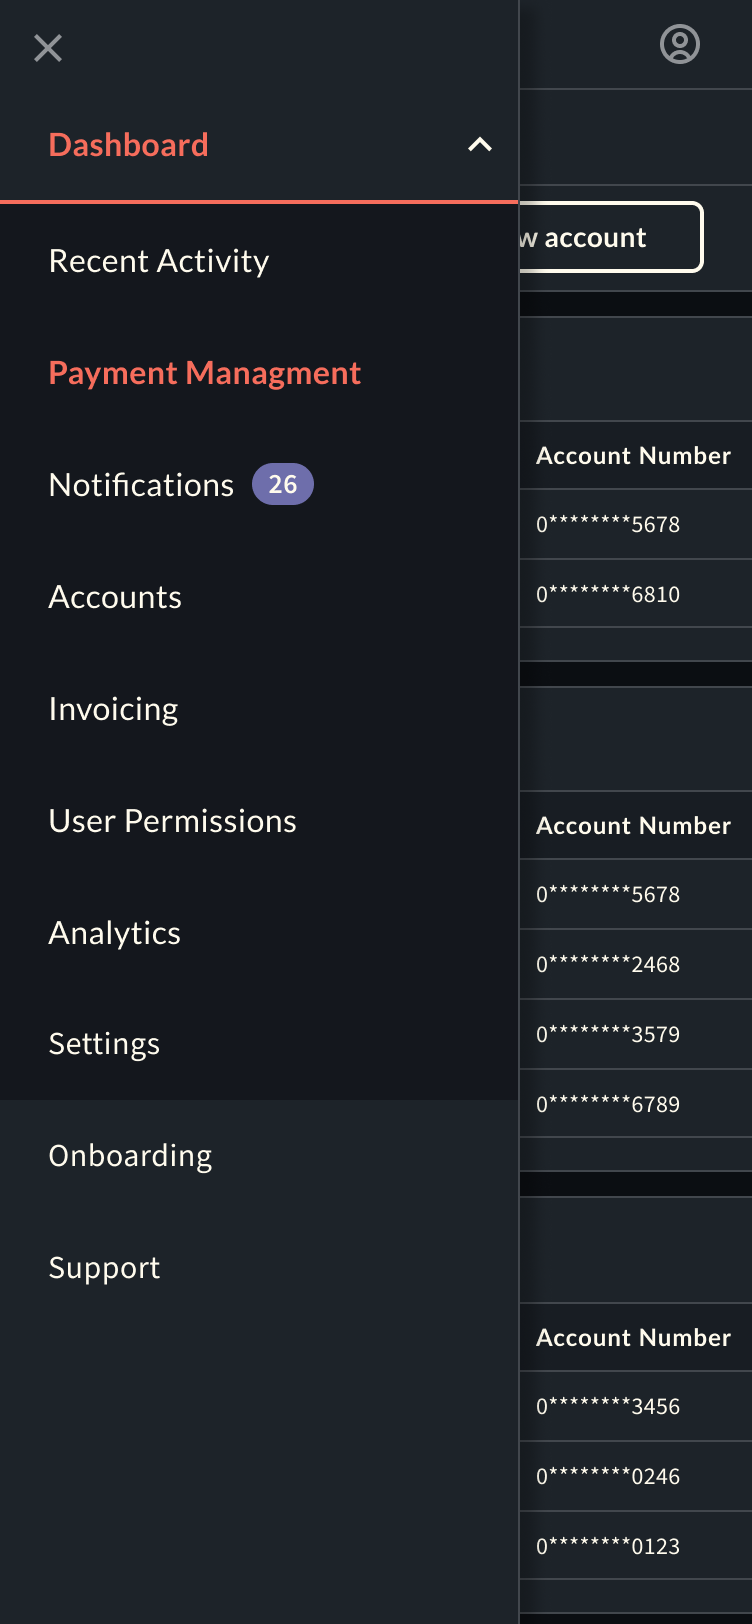Image resolution: width=752 pixels, height=1624 pixels.
Task: Navigate to Accounts
Action: tap(115, 597)
